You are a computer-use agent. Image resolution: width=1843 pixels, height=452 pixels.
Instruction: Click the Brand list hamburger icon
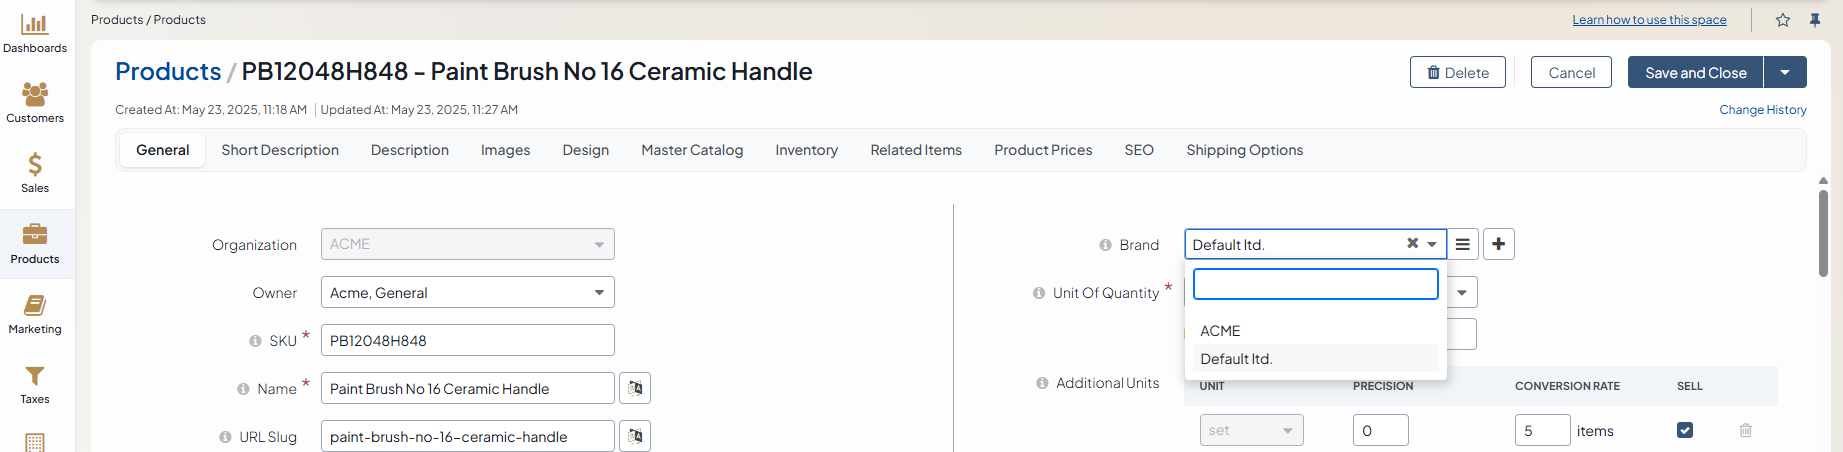1463,244
